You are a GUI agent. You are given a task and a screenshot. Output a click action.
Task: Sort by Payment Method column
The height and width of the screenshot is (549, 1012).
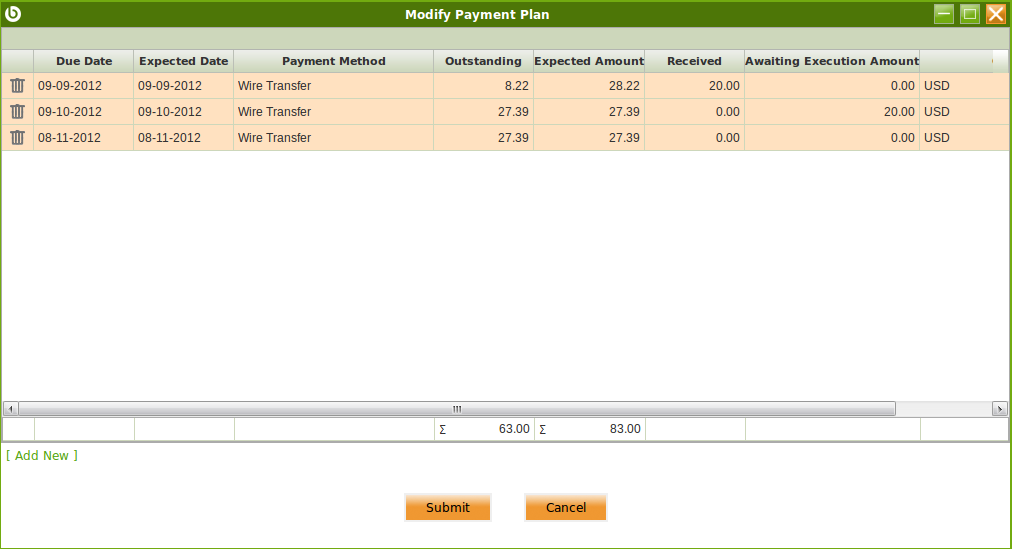coord(333,61)
